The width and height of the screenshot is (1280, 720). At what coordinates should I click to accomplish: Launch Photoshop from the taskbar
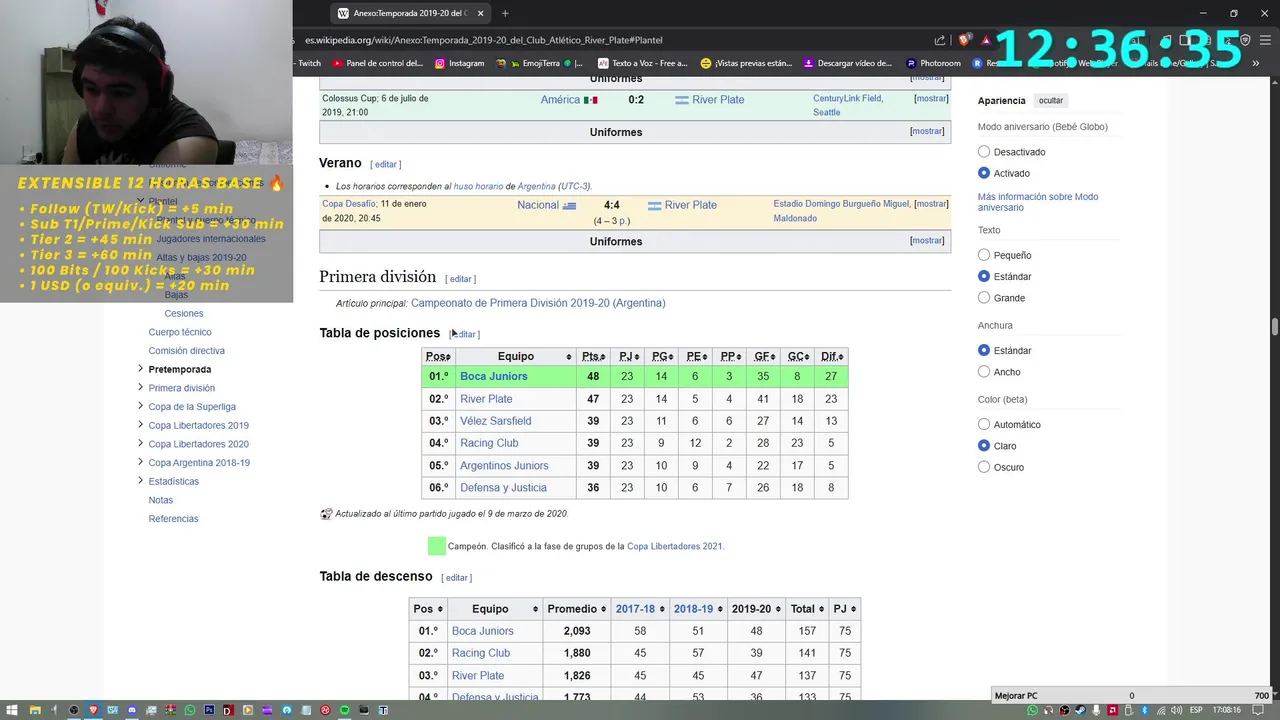pyautogui.click(x=209, y=710)
